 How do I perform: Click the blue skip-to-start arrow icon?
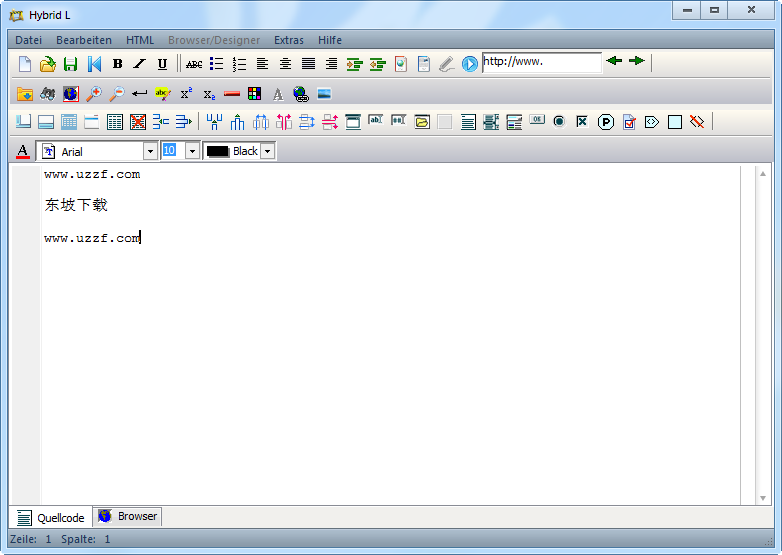click(x=94, y=64)
